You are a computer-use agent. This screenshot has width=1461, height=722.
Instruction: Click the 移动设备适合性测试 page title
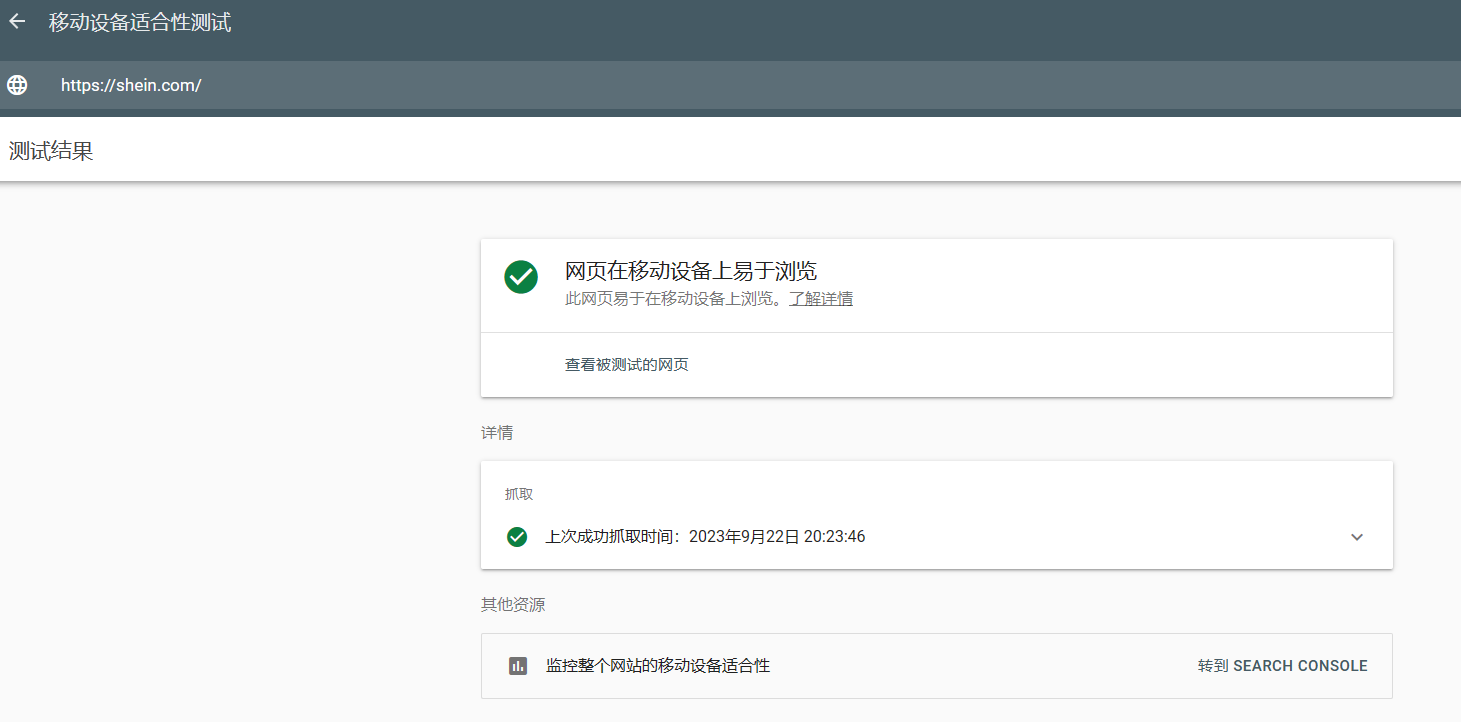[x=140, y=22]
